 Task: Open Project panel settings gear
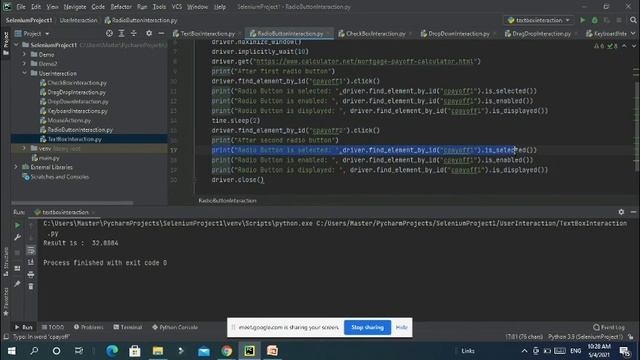(x=149, y=33)
